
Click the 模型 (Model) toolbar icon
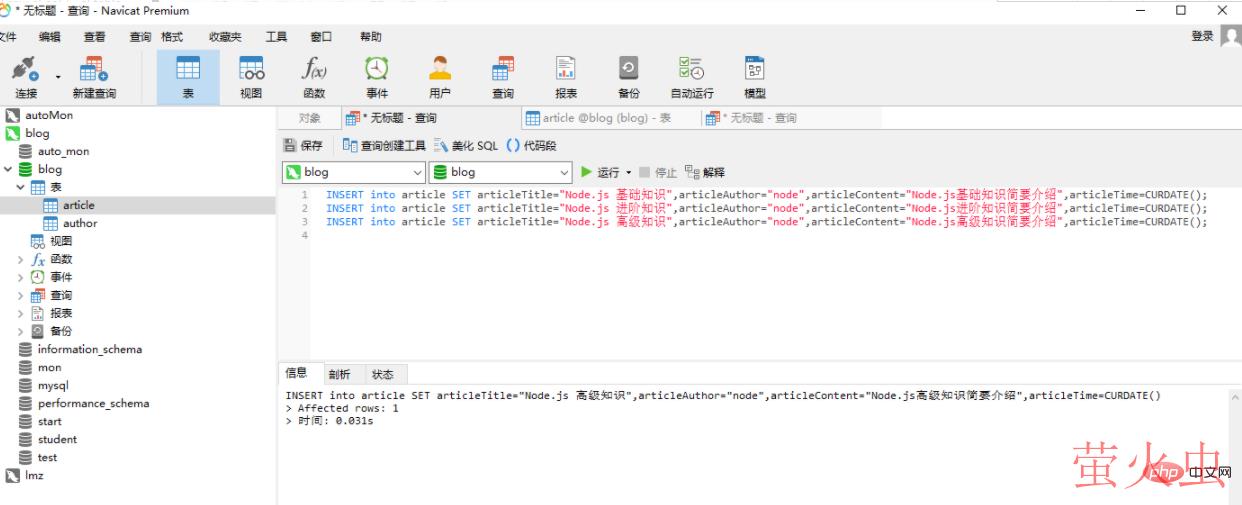pos(755,77)
